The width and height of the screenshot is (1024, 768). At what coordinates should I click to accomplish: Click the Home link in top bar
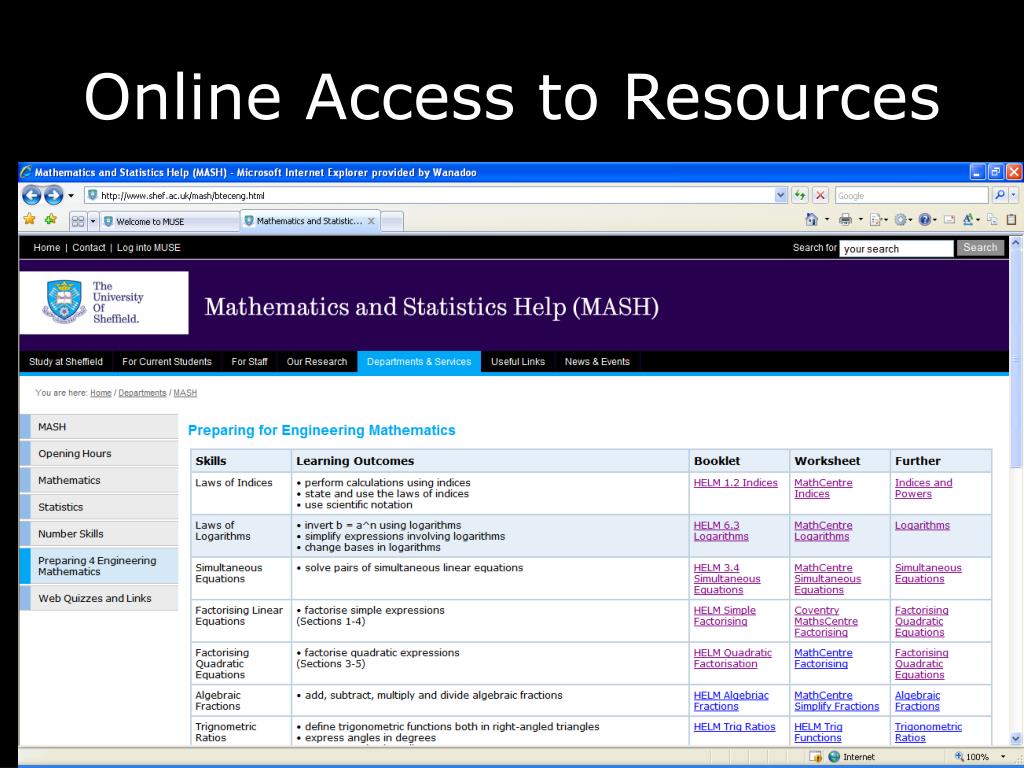[x=46, y=248]
